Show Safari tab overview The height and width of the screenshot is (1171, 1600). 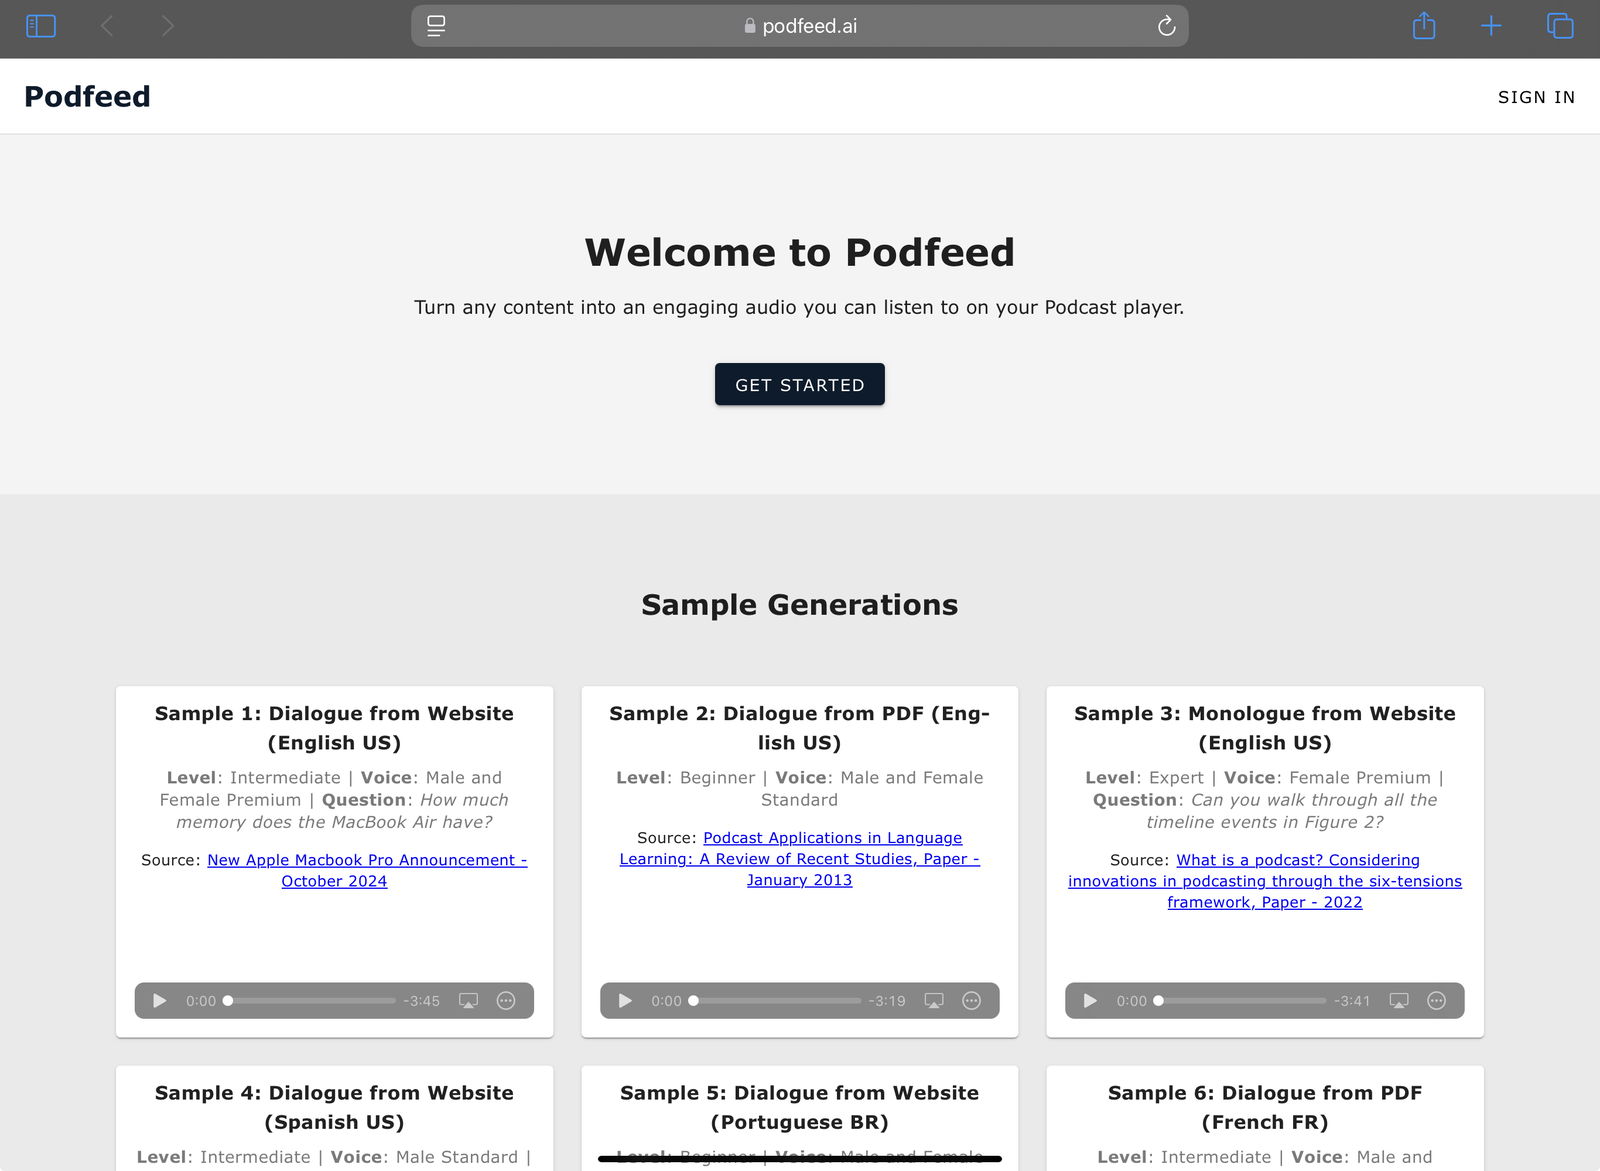tap(1559, 26)
